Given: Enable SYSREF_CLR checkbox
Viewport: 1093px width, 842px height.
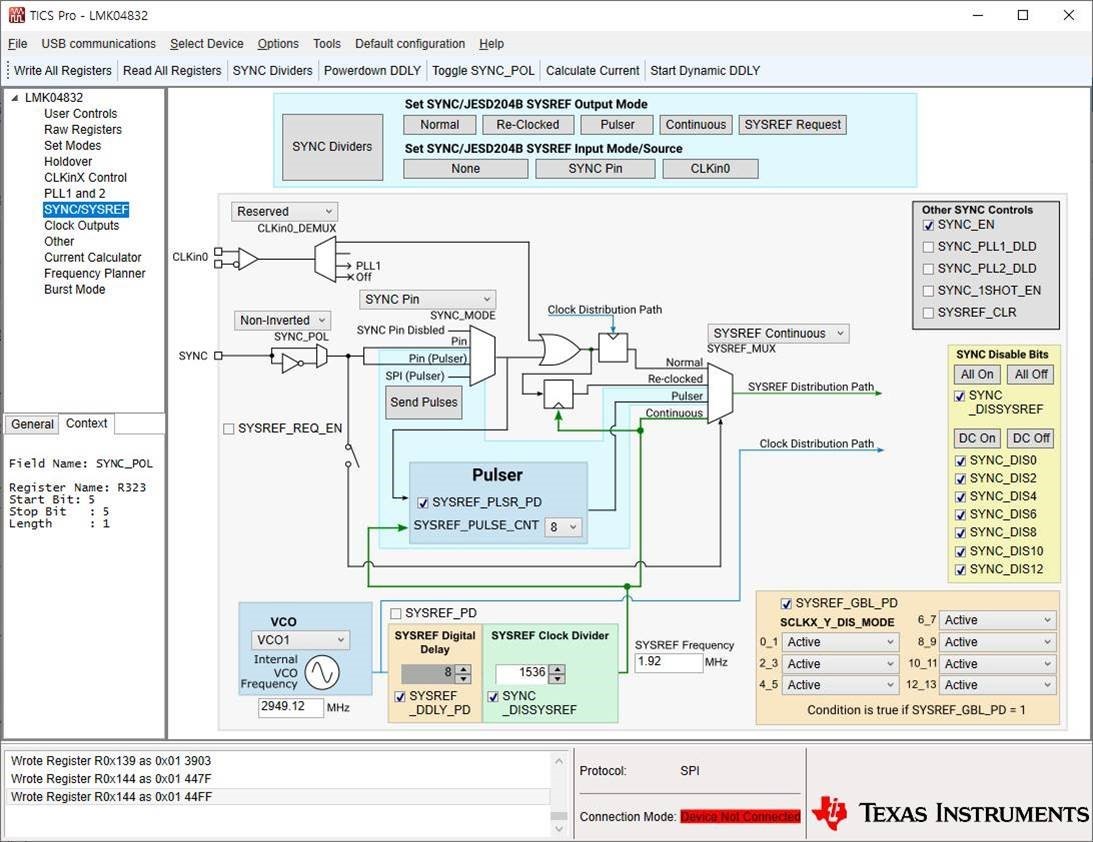Looking at the screenshot, I should 928,313.
